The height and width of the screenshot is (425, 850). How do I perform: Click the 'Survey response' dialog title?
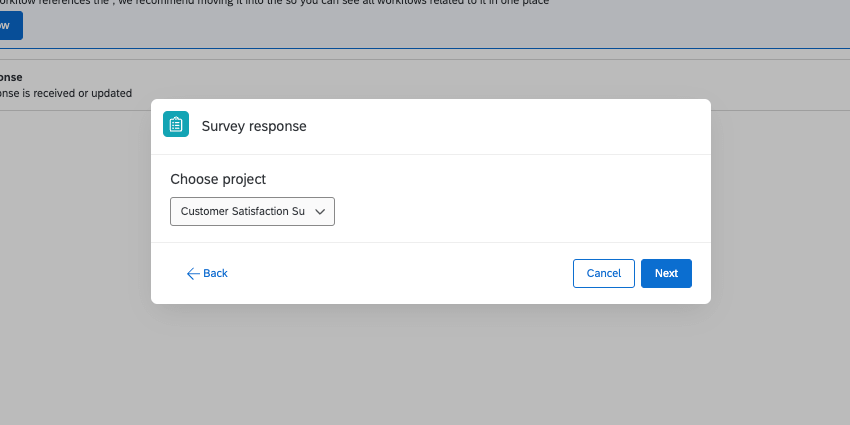pos(254,126)
